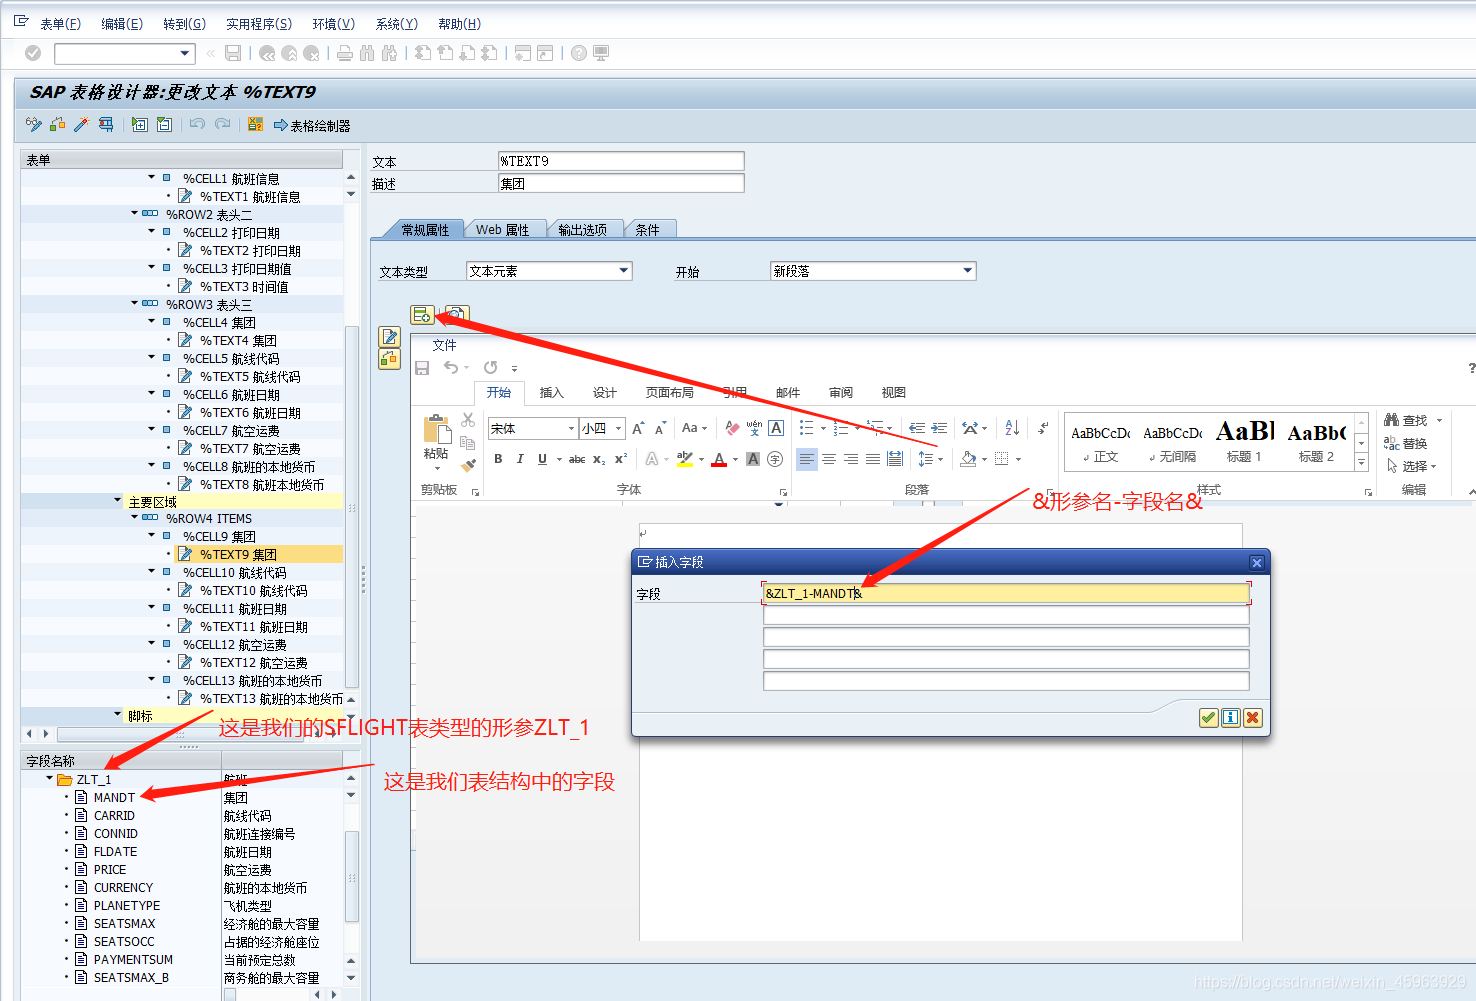Screen dimensions: 1476x1001
Task: Switch to the Web 属性 tab
Action: tap(502, 229)
